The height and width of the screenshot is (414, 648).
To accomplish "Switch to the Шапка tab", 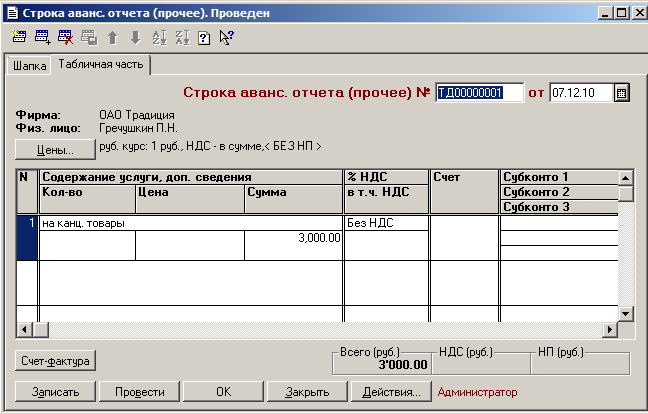I will 28,66.
